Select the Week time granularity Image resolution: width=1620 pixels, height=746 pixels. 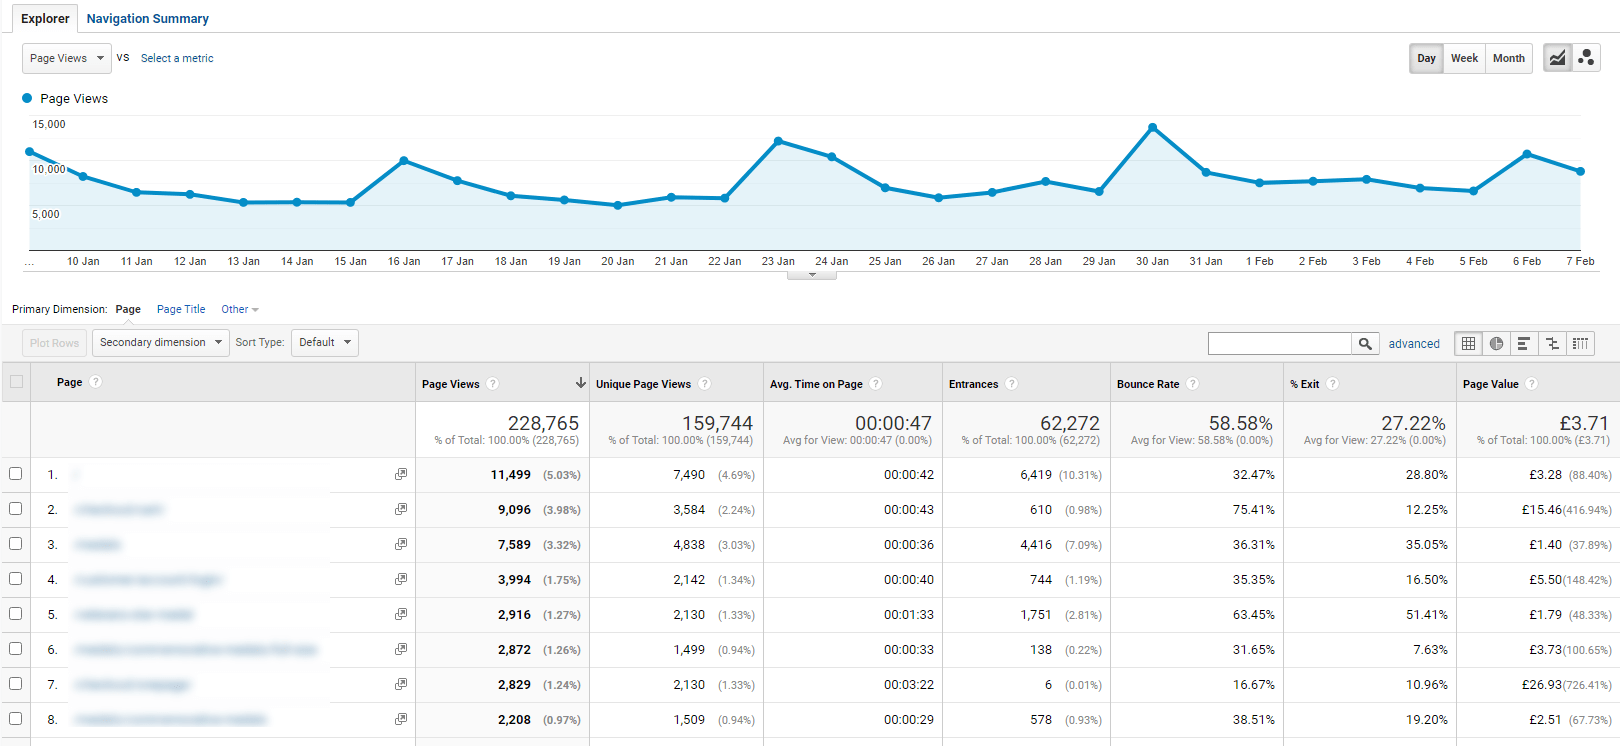tap(1464, 58)
